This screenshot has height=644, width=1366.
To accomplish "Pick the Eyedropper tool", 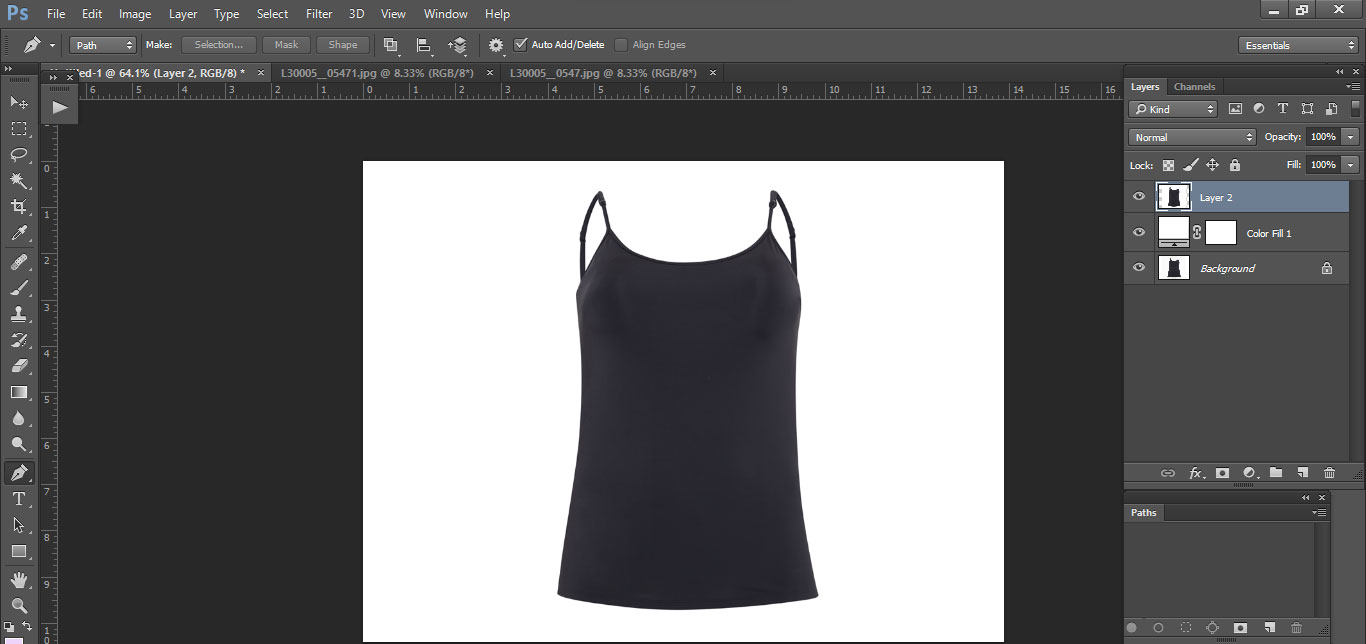I will [19, 234].
